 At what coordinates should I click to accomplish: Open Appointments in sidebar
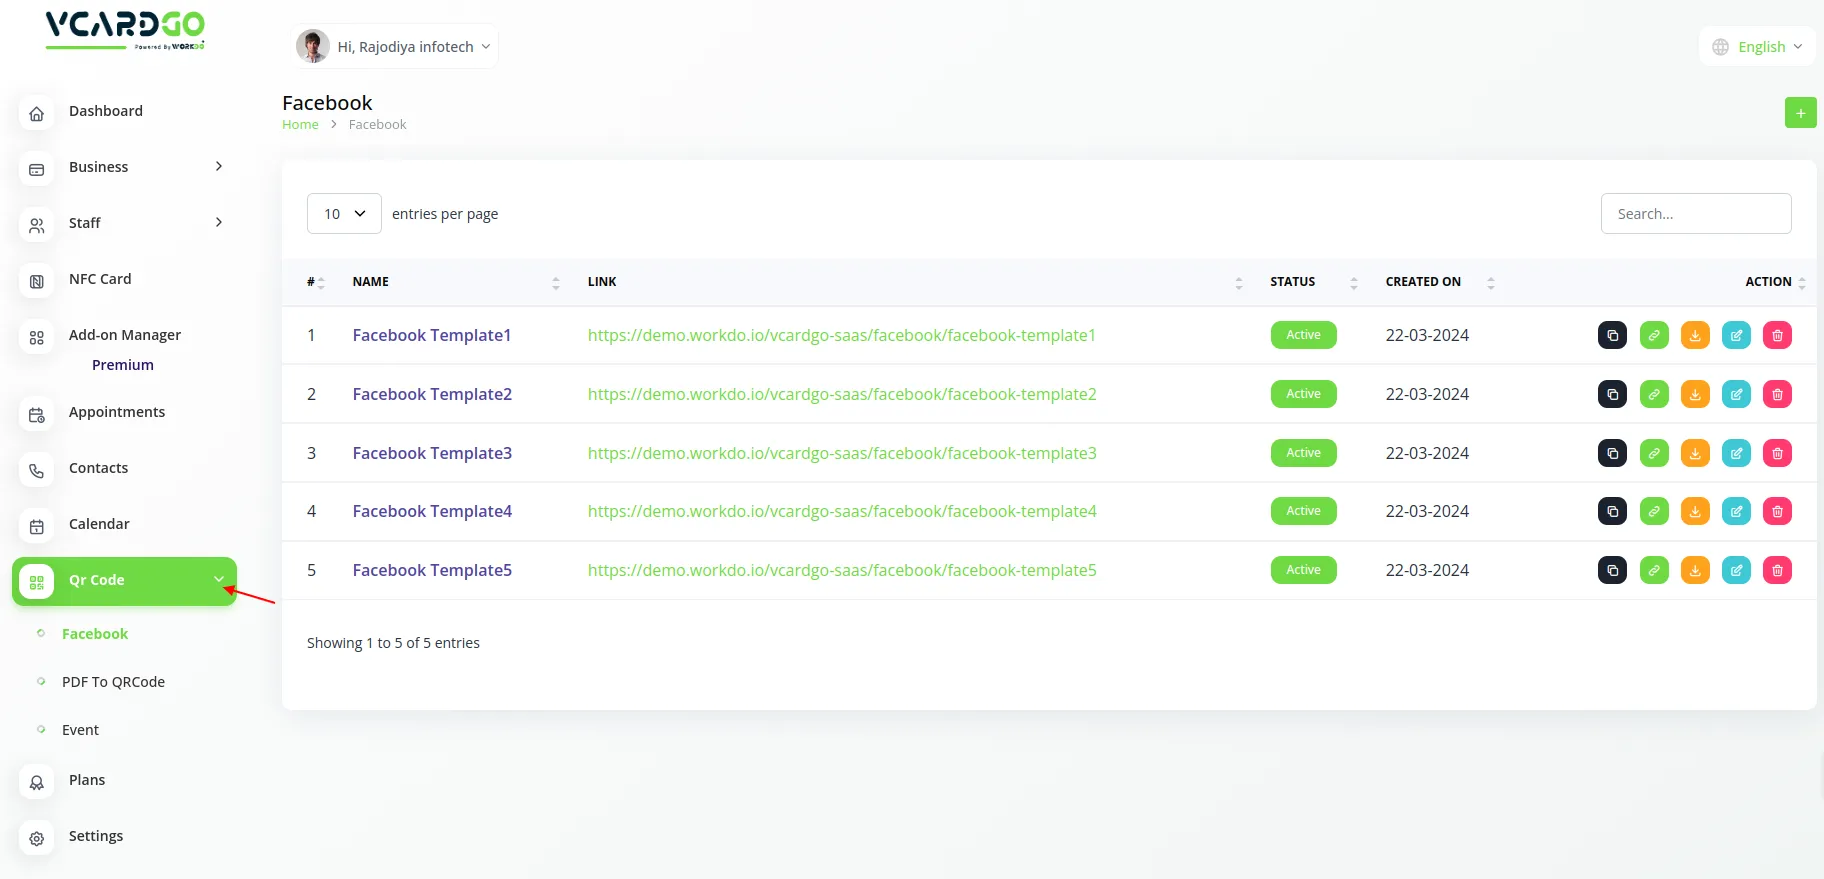[117, 412]
